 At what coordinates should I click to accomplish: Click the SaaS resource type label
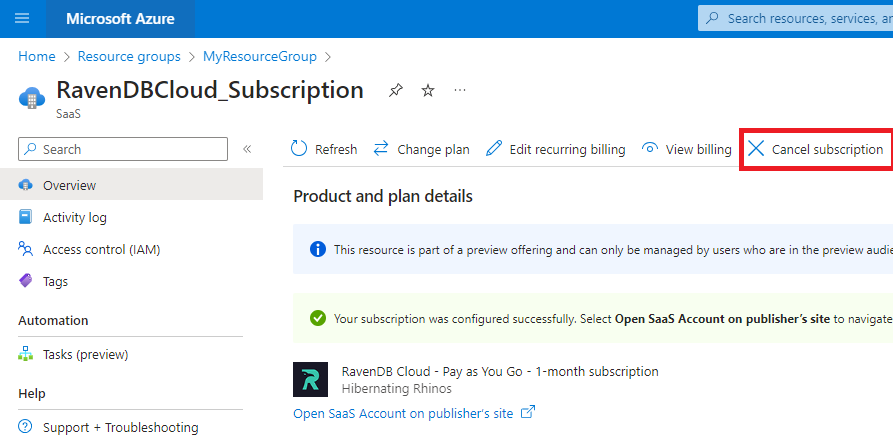pos(68,113)
